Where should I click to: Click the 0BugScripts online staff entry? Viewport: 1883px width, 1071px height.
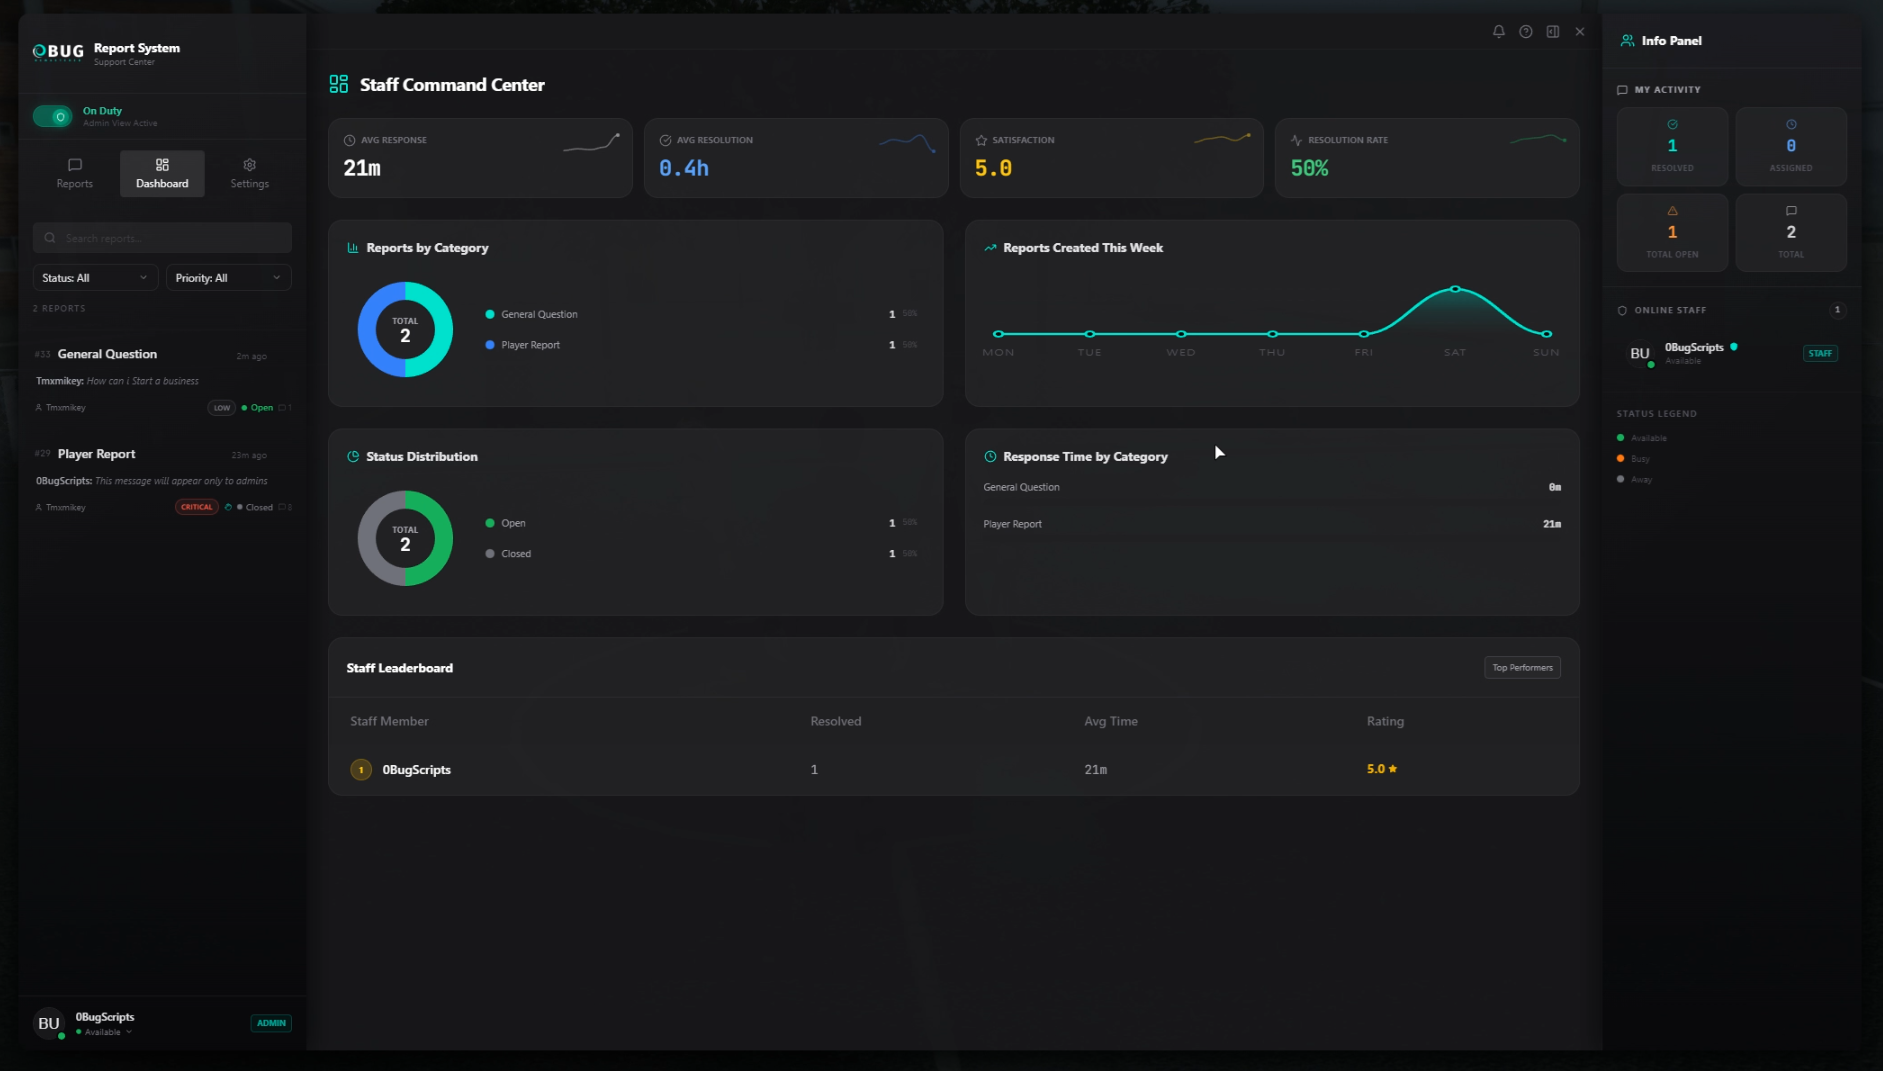pos(1731,353)
